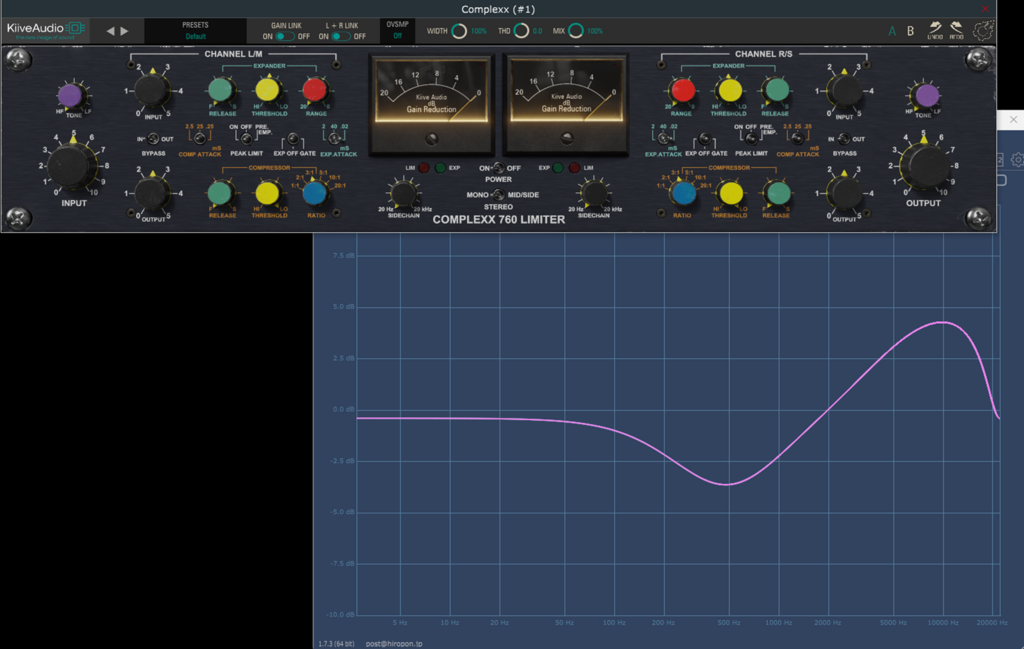The height and width of the screenshot is (649, 1024).
Task: Click the KiiveAudio logo
Action: pyautogui.click(x=46, y=29)
